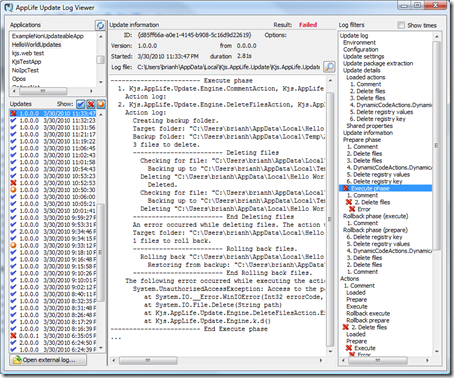Viewport: 454px width, 378px height.
Task: Select update dated 3/30/2010 11:32:23
Action: pyautogui.click(x=53, y=120)
